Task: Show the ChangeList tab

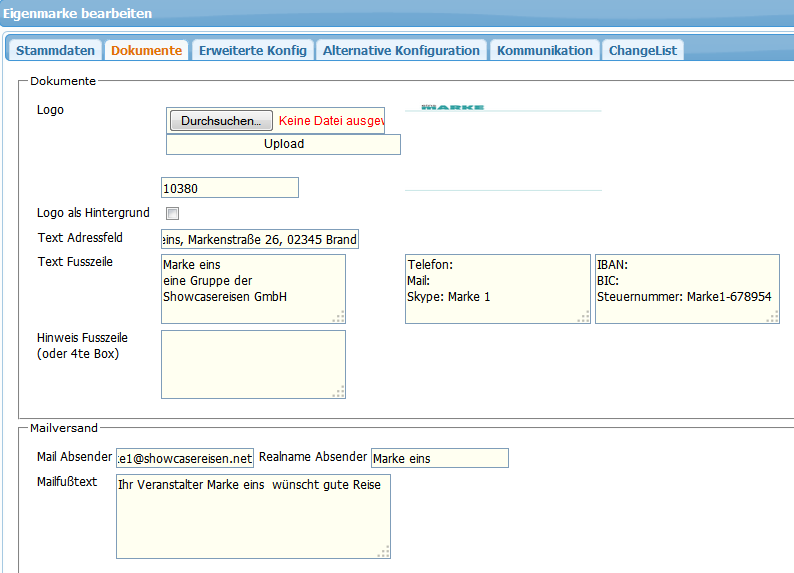Action: coord(642,51)
